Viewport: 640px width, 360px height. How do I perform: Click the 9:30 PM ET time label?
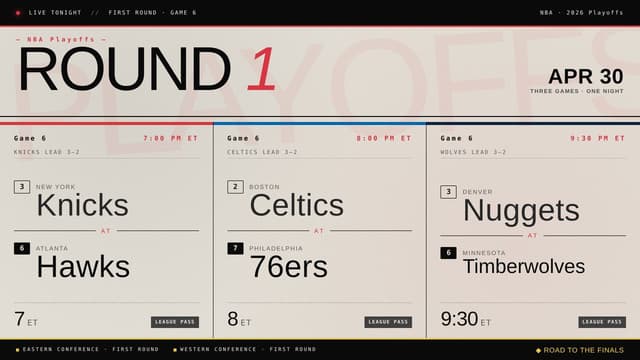tap(598, 138)
